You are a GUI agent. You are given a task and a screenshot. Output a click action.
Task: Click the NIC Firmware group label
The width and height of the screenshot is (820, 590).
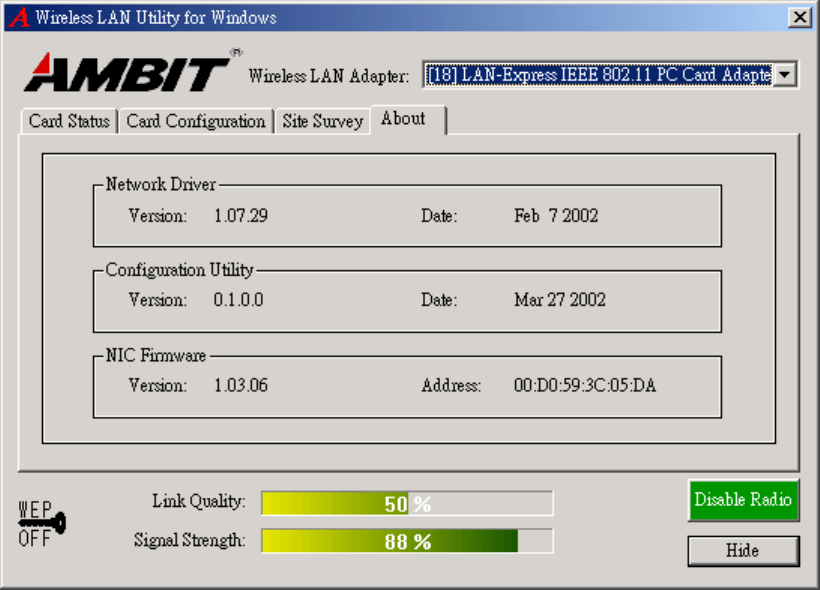156,356
